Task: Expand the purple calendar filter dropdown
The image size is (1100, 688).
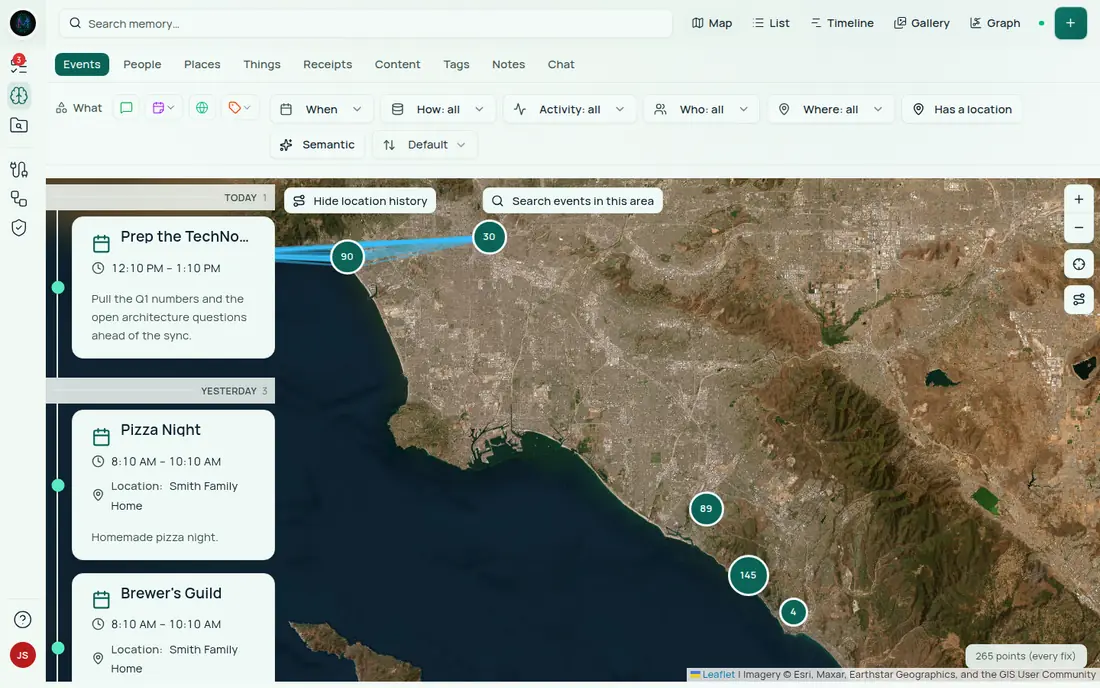Action: point(163,108)
